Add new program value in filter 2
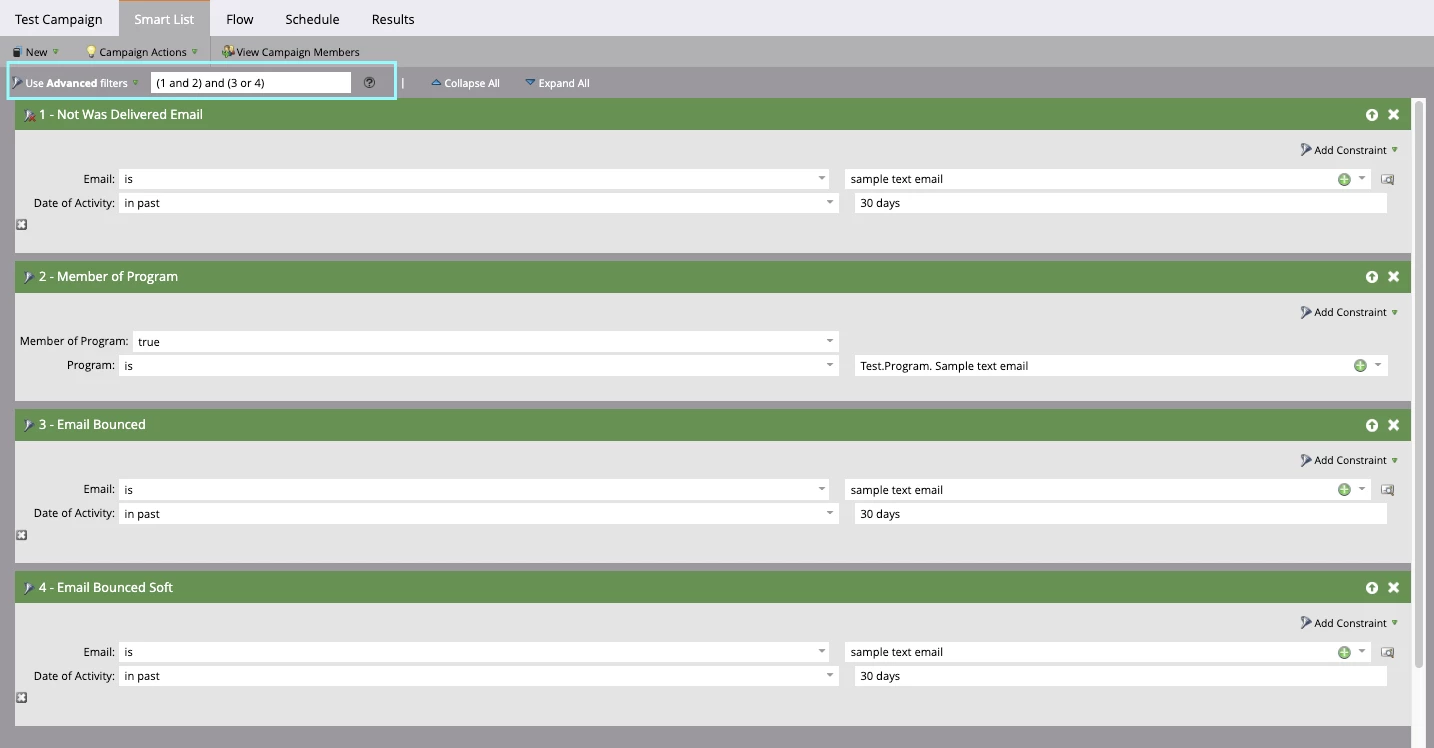The height and width of the screenshot is (748, 1434). point(1360,366)
